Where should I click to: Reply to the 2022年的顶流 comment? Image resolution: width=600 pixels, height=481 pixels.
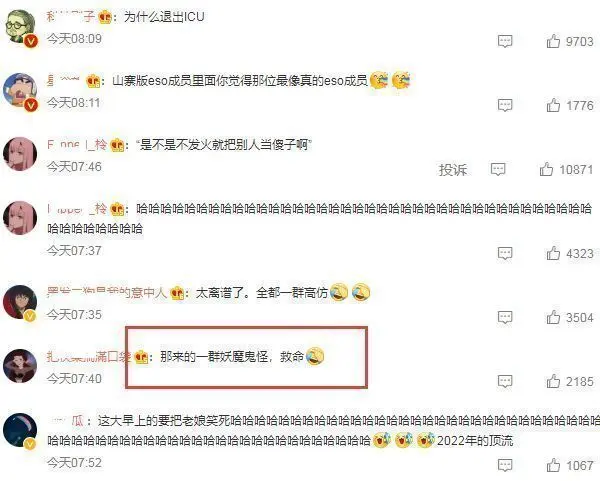(505, 465)
